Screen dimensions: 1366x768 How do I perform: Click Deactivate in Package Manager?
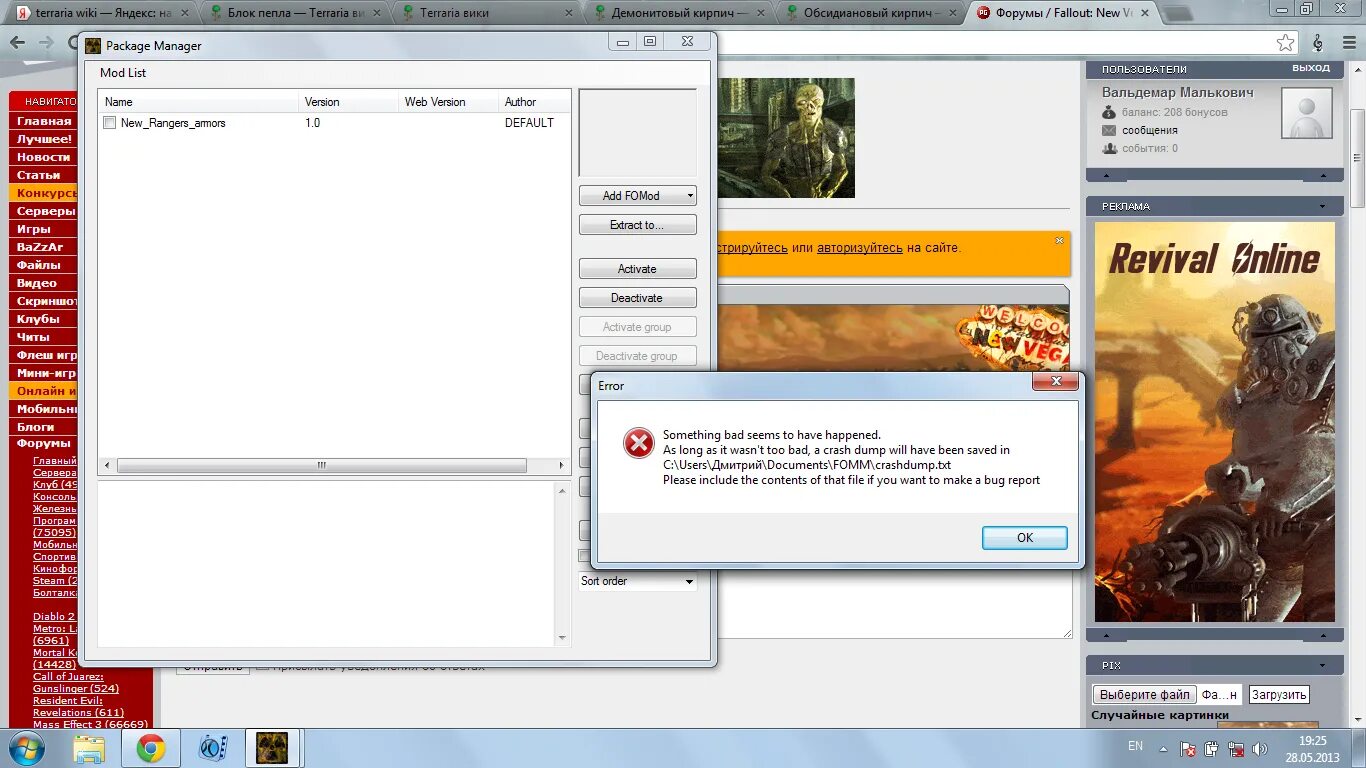638,298
